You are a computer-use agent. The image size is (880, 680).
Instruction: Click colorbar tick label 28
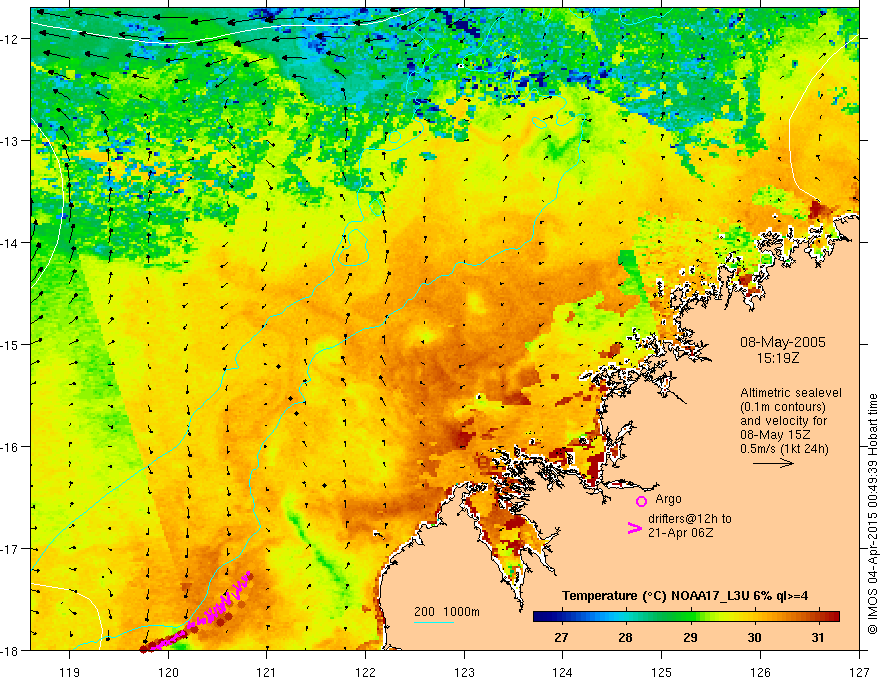coord(625,637)
